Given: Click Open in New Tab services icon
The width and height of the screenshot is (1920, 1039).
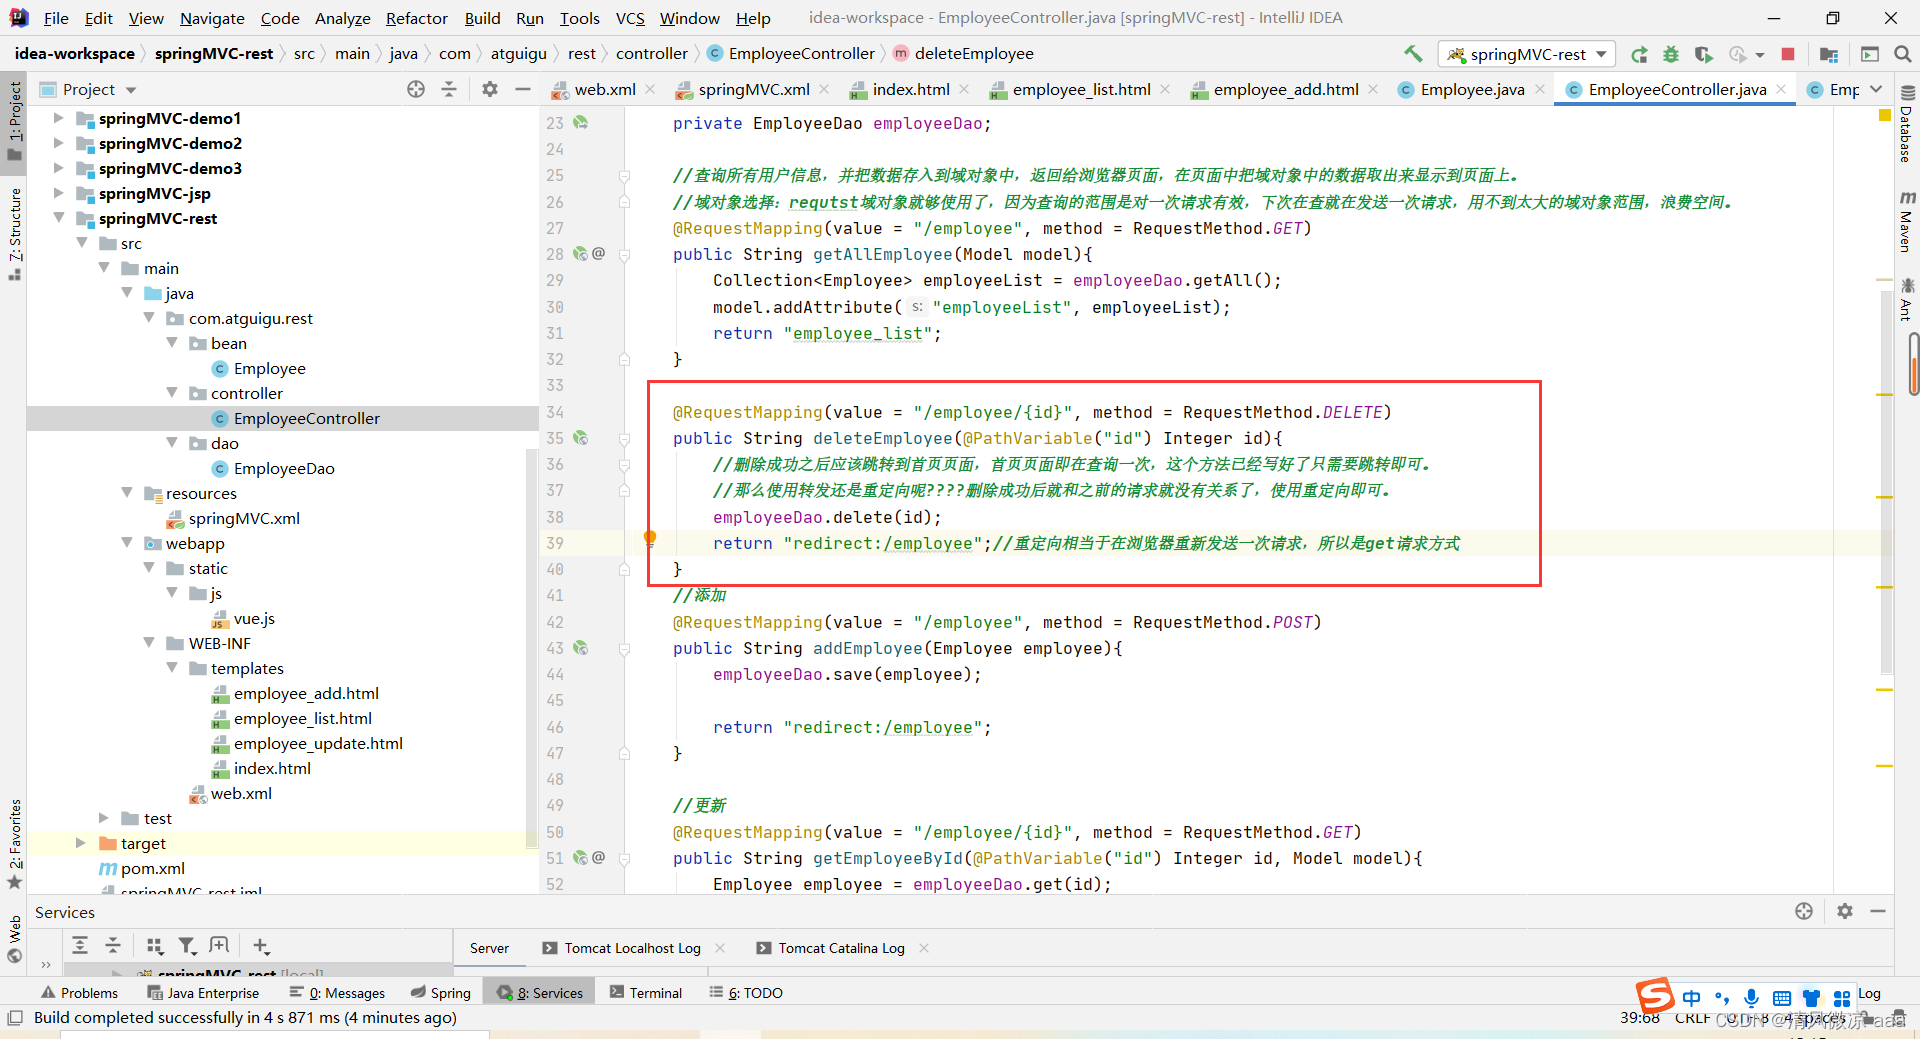Looking at the screenshot, I should coord(219,945).
